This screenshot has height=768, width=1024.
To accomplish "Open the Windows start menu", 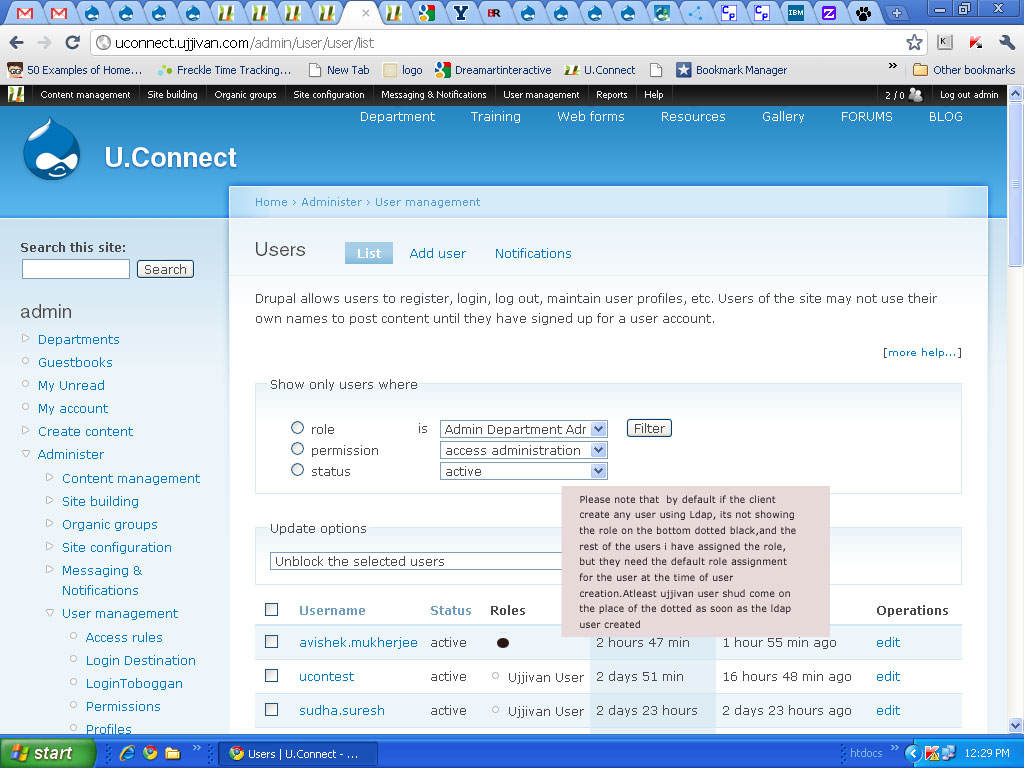I will [x=47, y=753].
